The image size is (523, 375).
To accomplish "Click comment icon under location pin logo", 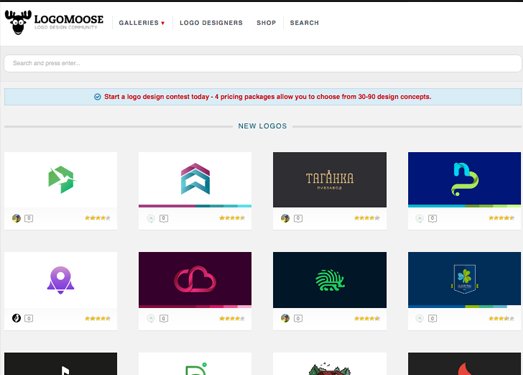I will [29, 318].
